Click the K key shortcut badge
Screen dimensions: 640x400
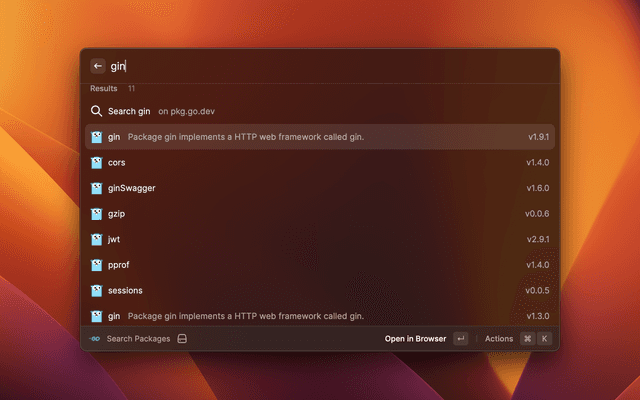tap(545, 339)
